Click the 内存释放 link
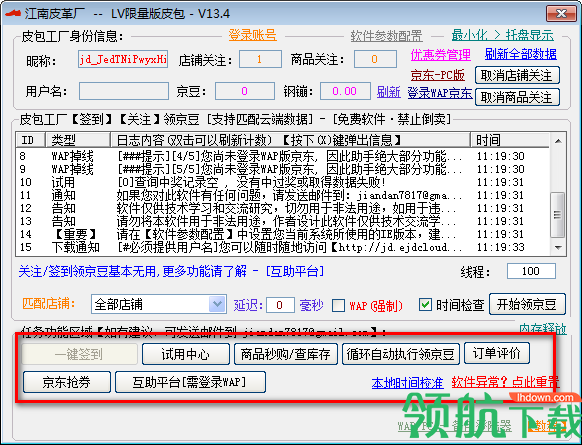 pyautogui.click(x=543, y=328)
